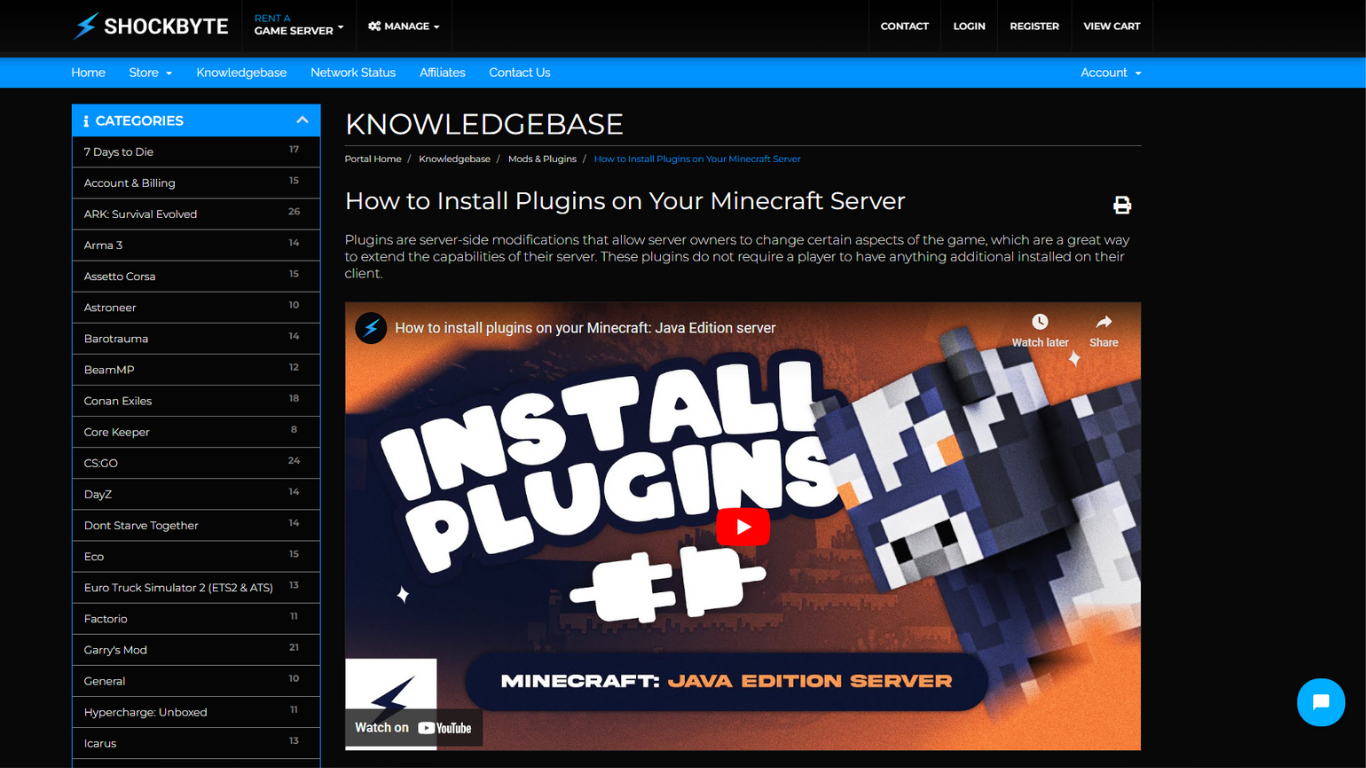This screenshot has height=768, width=1366.
Task: Open Euro Truck Simulator 2 category
Action: tap(196, 586)
